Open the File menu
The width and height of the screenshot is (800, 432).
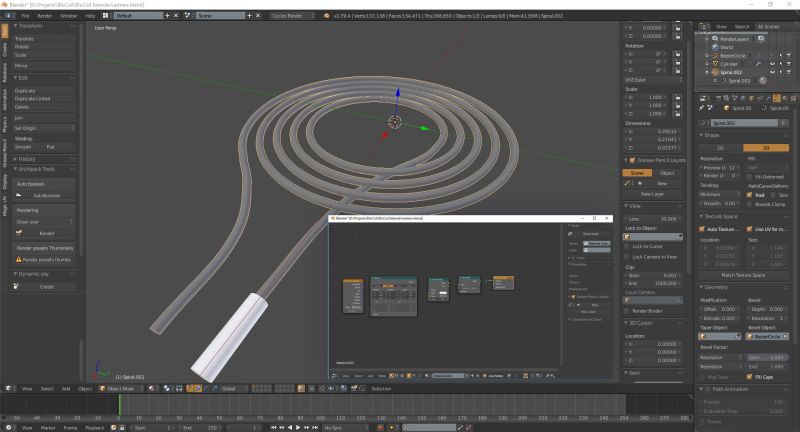point(25,16)
